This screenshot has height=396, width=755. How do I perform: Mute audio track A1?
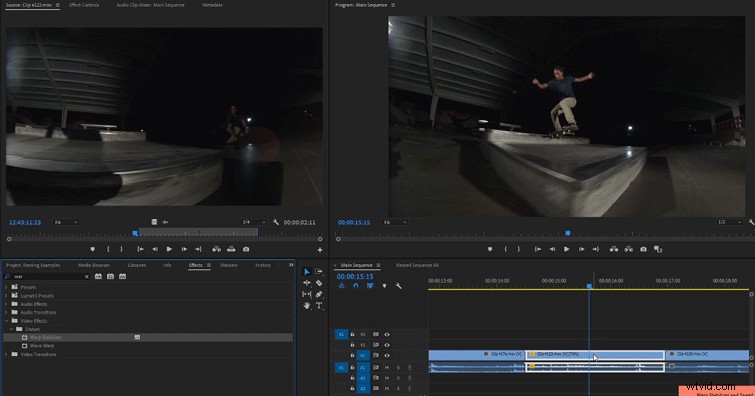tap(387, 368)
